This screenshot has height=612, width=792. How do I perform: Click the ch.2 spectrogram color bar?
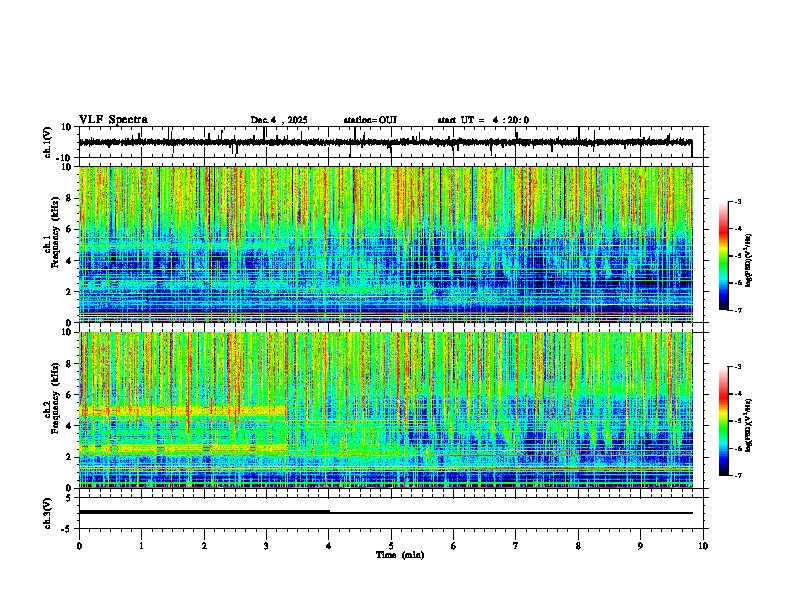pos(724,421)
